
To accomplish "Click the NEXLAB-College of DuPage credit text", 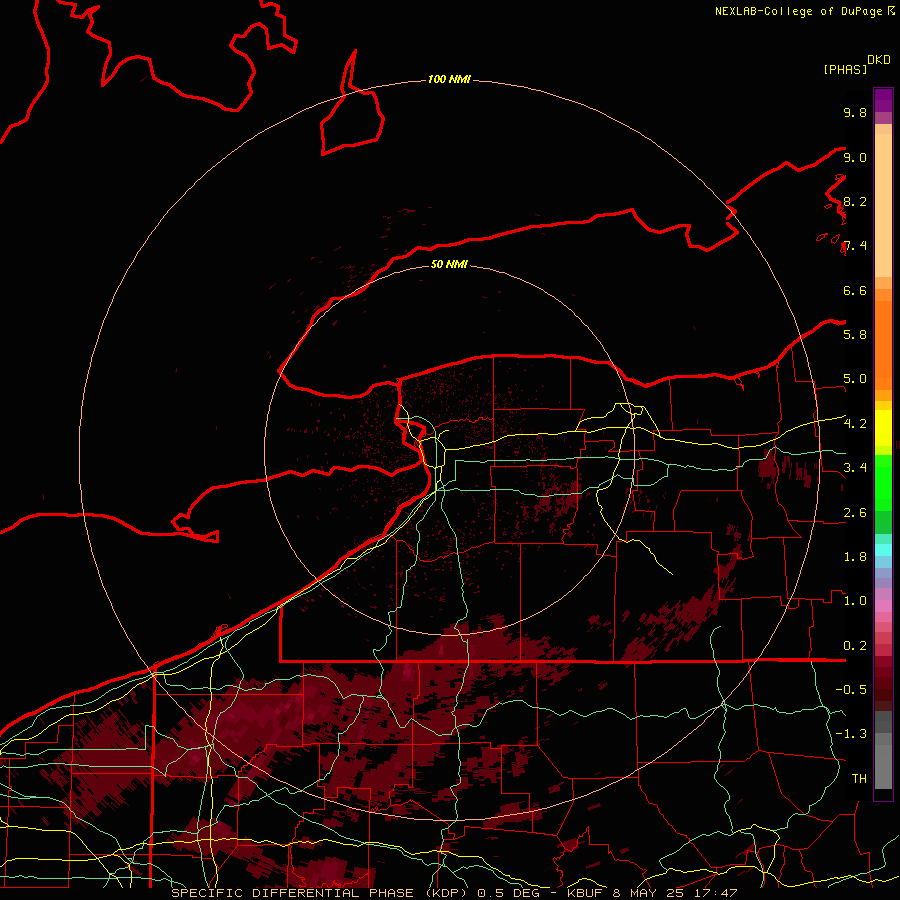I will coord(798,11).
